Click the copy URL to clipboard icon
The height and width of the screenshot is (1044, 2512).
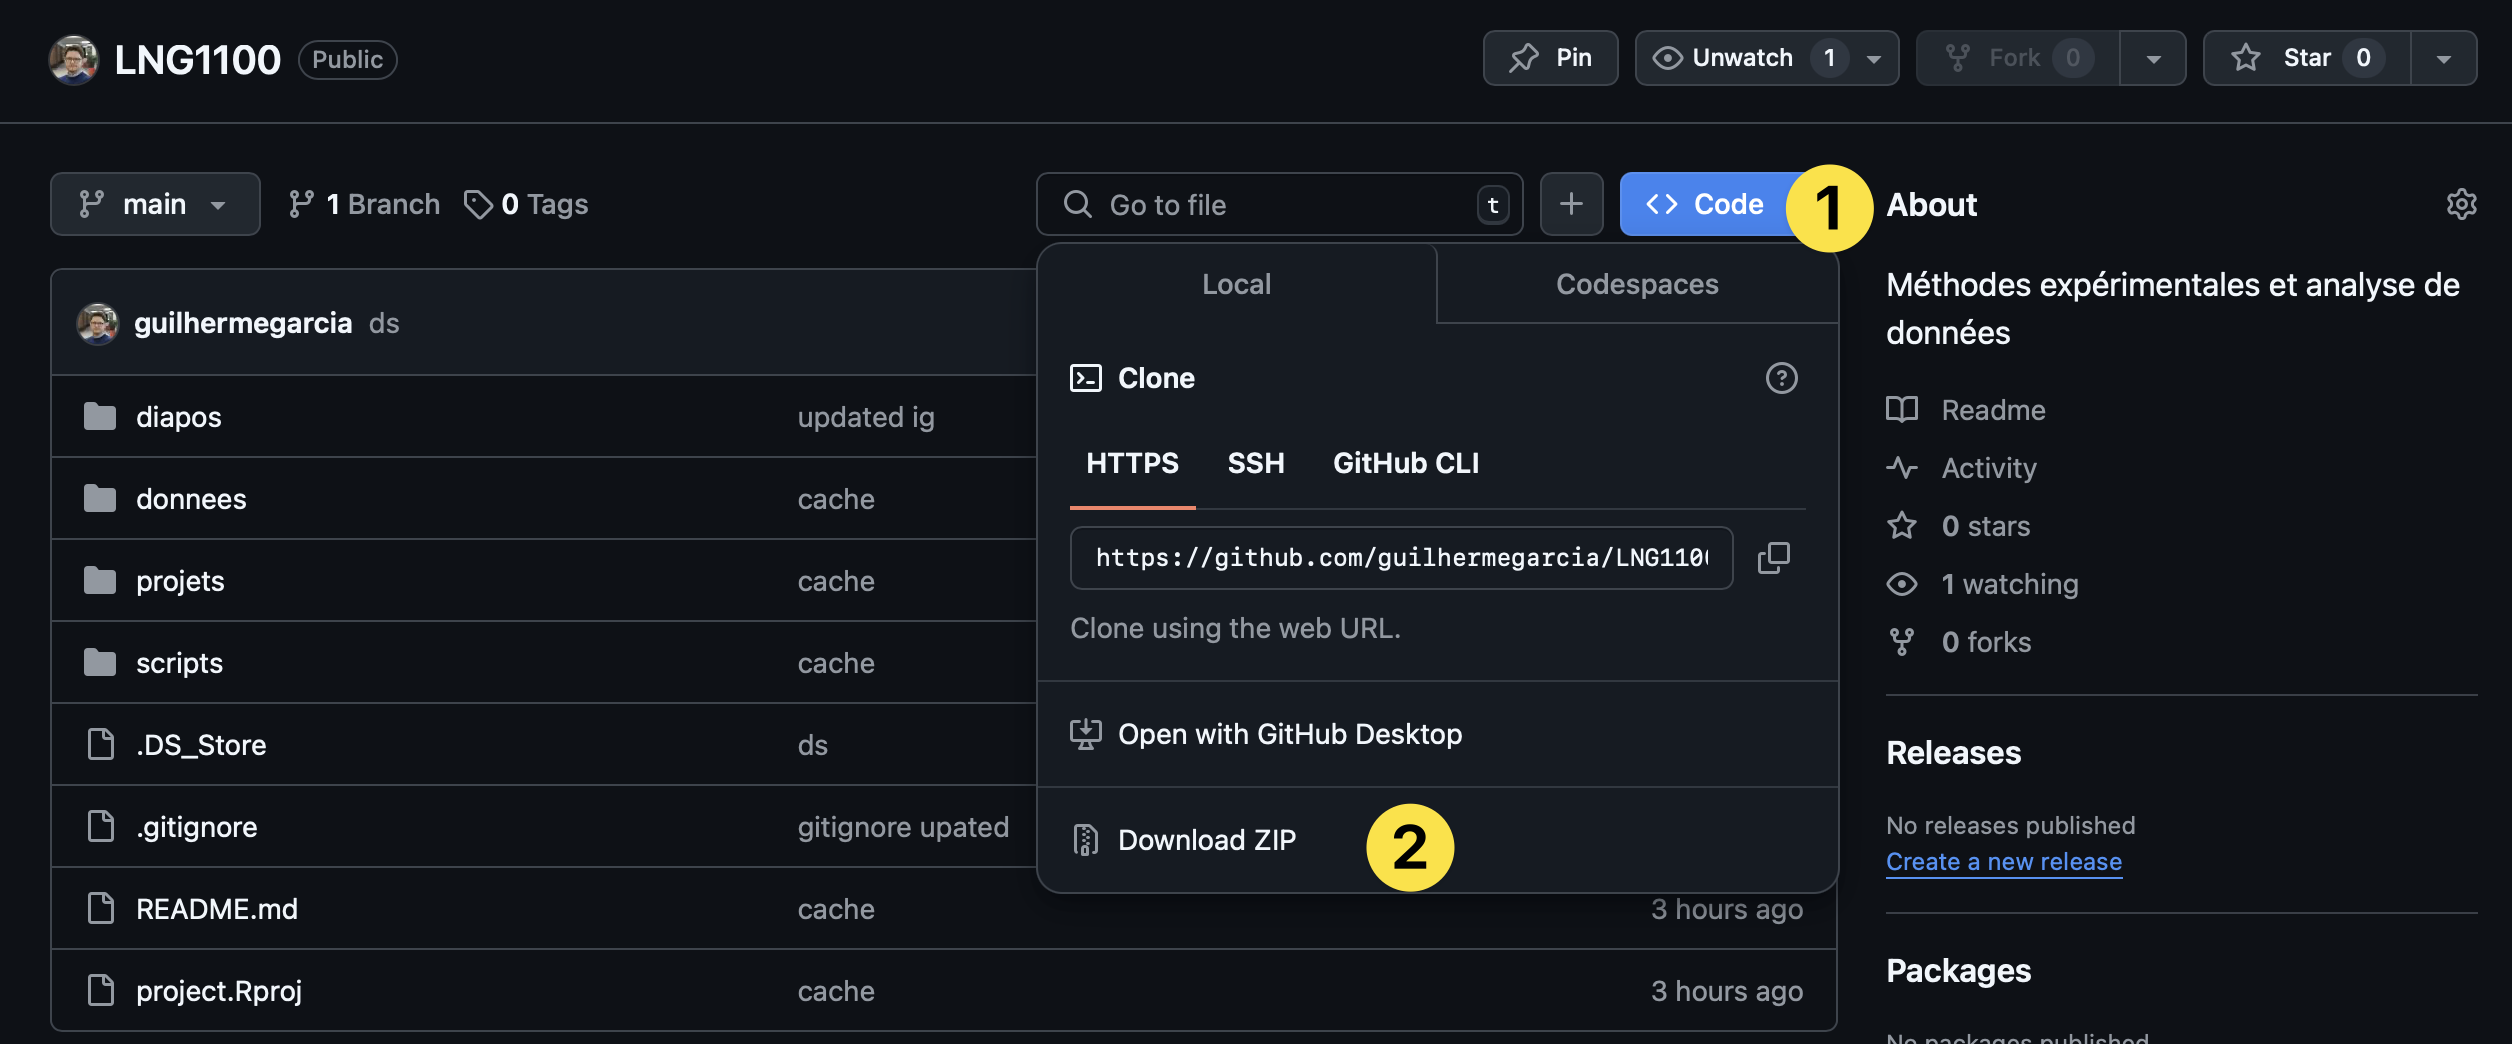pyautogui.click(x=1774, y=558)
